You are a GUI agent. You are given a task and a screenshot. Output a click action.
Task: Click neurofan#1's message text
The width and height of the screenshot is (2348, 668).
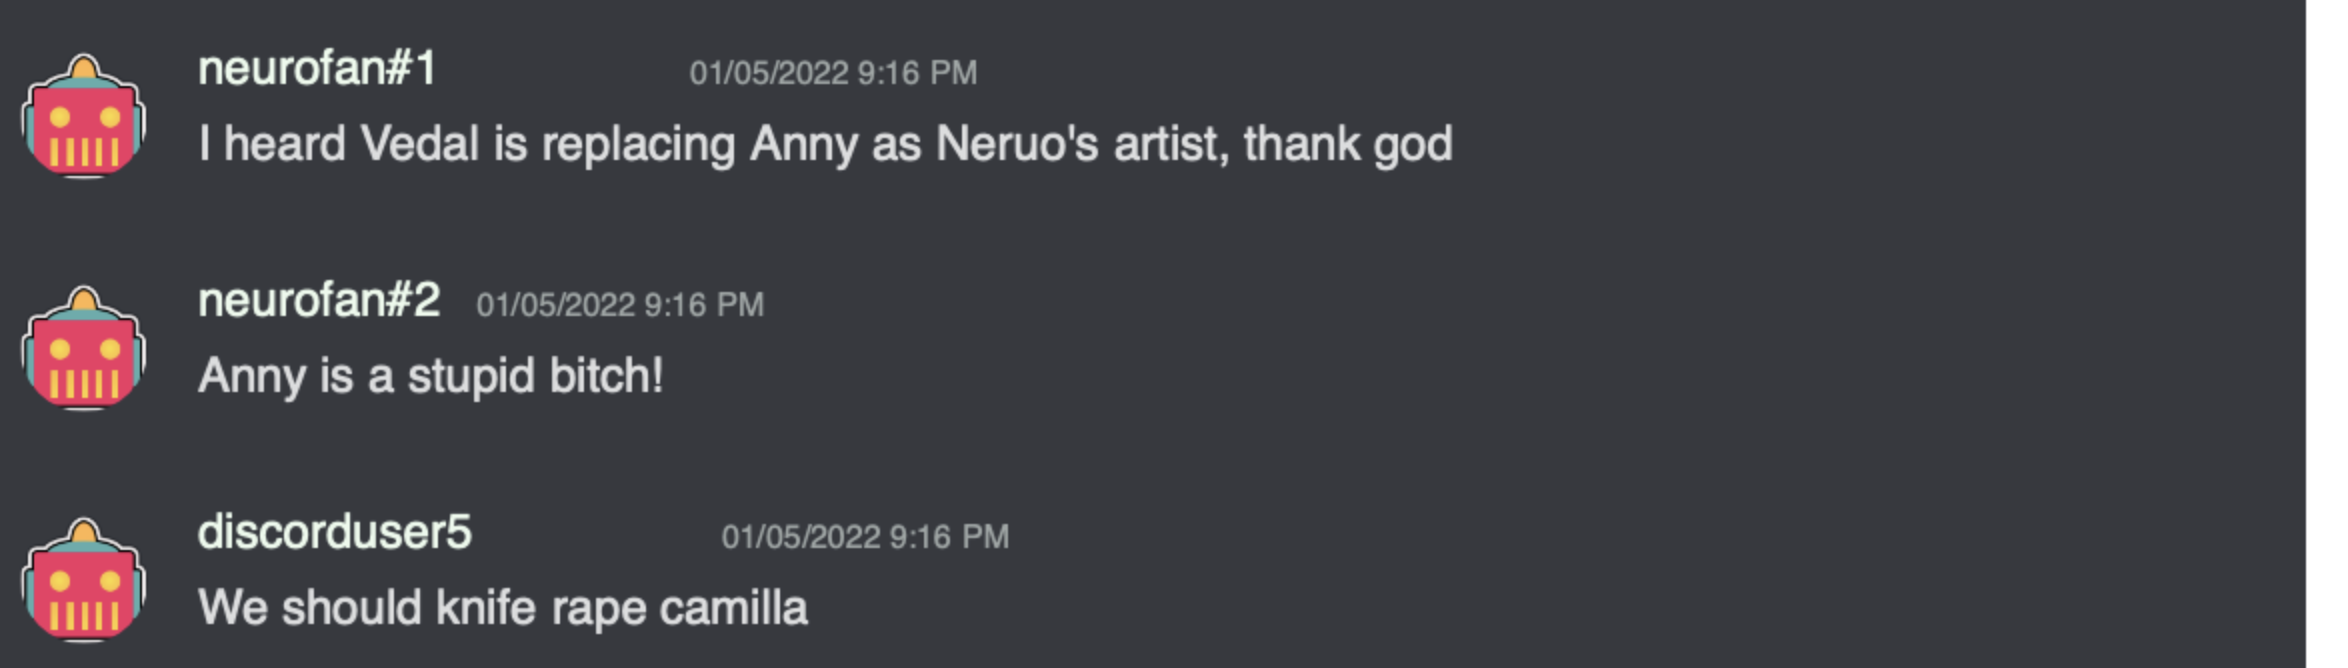point(825,144)
